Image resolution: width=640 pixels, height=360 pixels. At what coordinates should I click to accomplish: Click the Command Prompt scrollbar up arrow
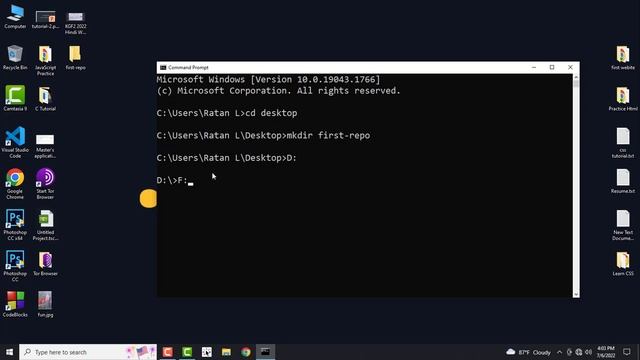[x=576, y=77]
